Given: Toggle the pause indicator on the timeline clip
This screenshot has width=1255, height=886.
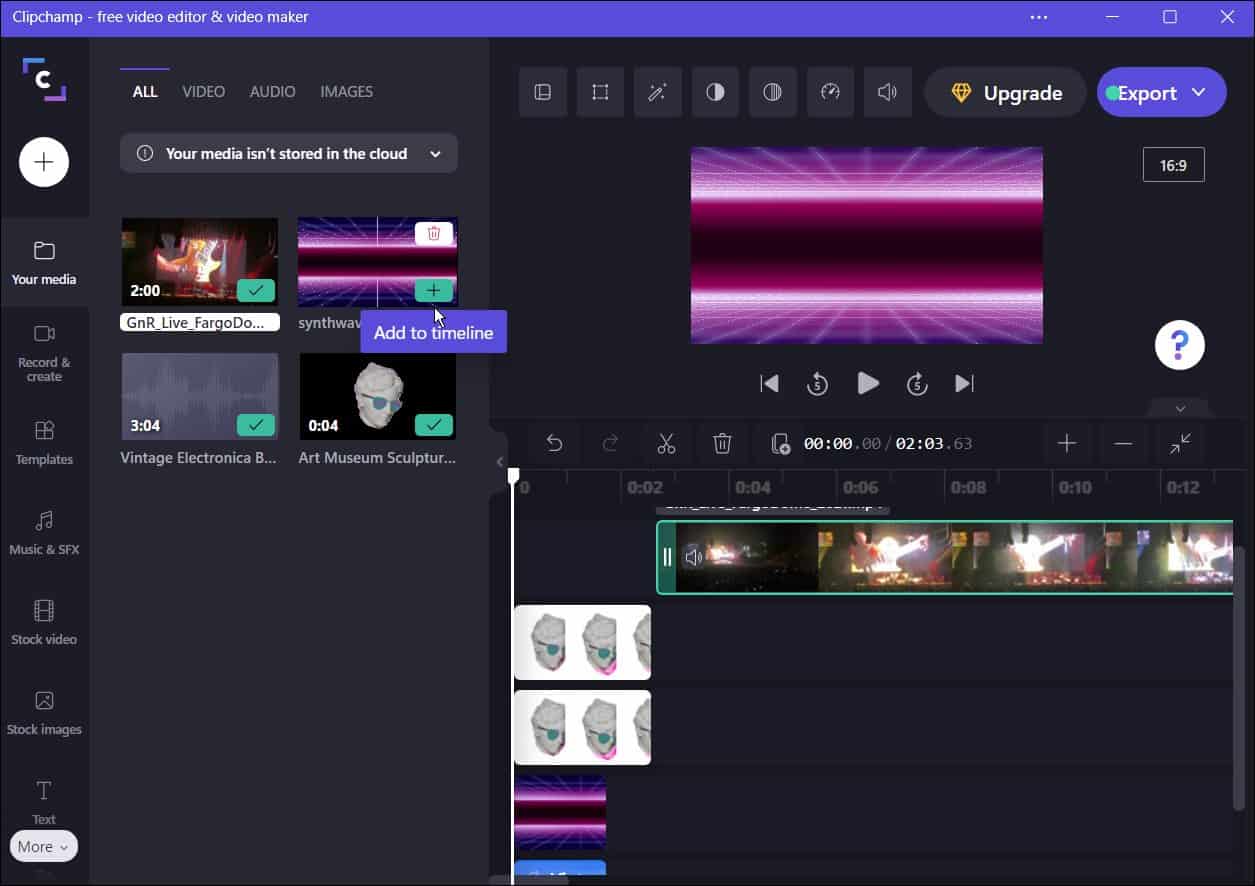Looking at the screenshot, I should (668, 557).
